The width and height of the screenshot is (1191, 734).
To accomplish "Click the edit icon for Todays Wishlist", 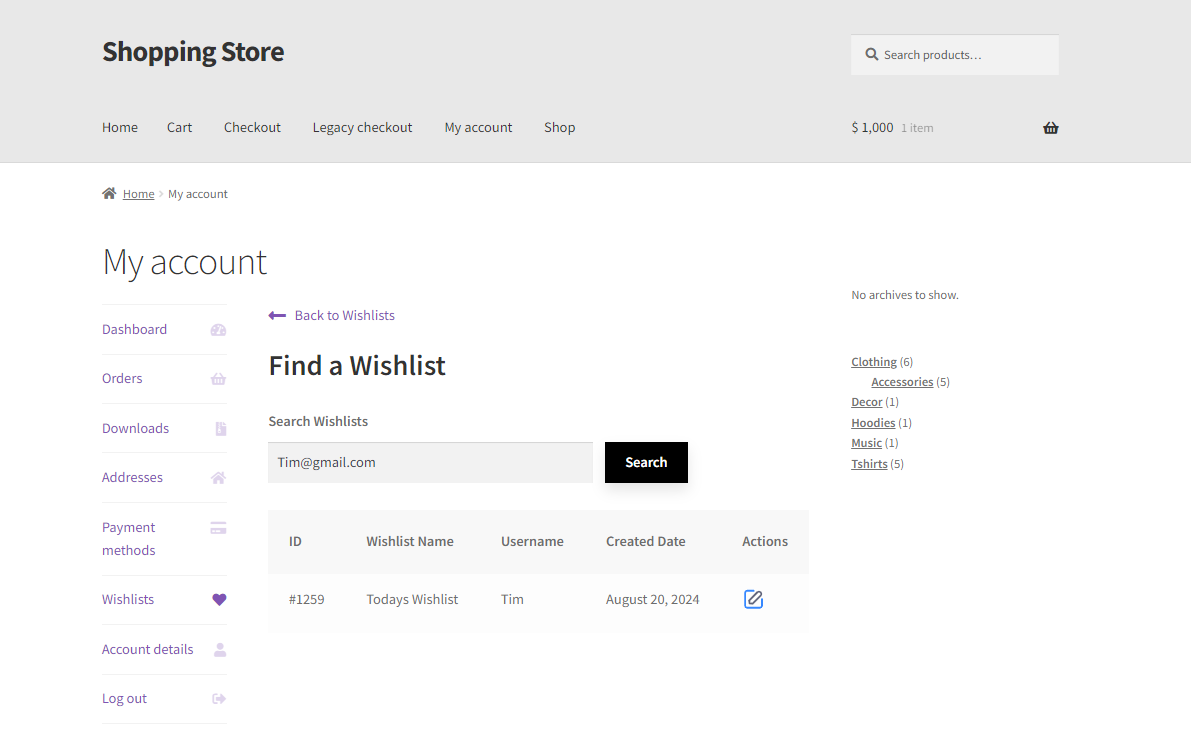I will tap(753, 600).
